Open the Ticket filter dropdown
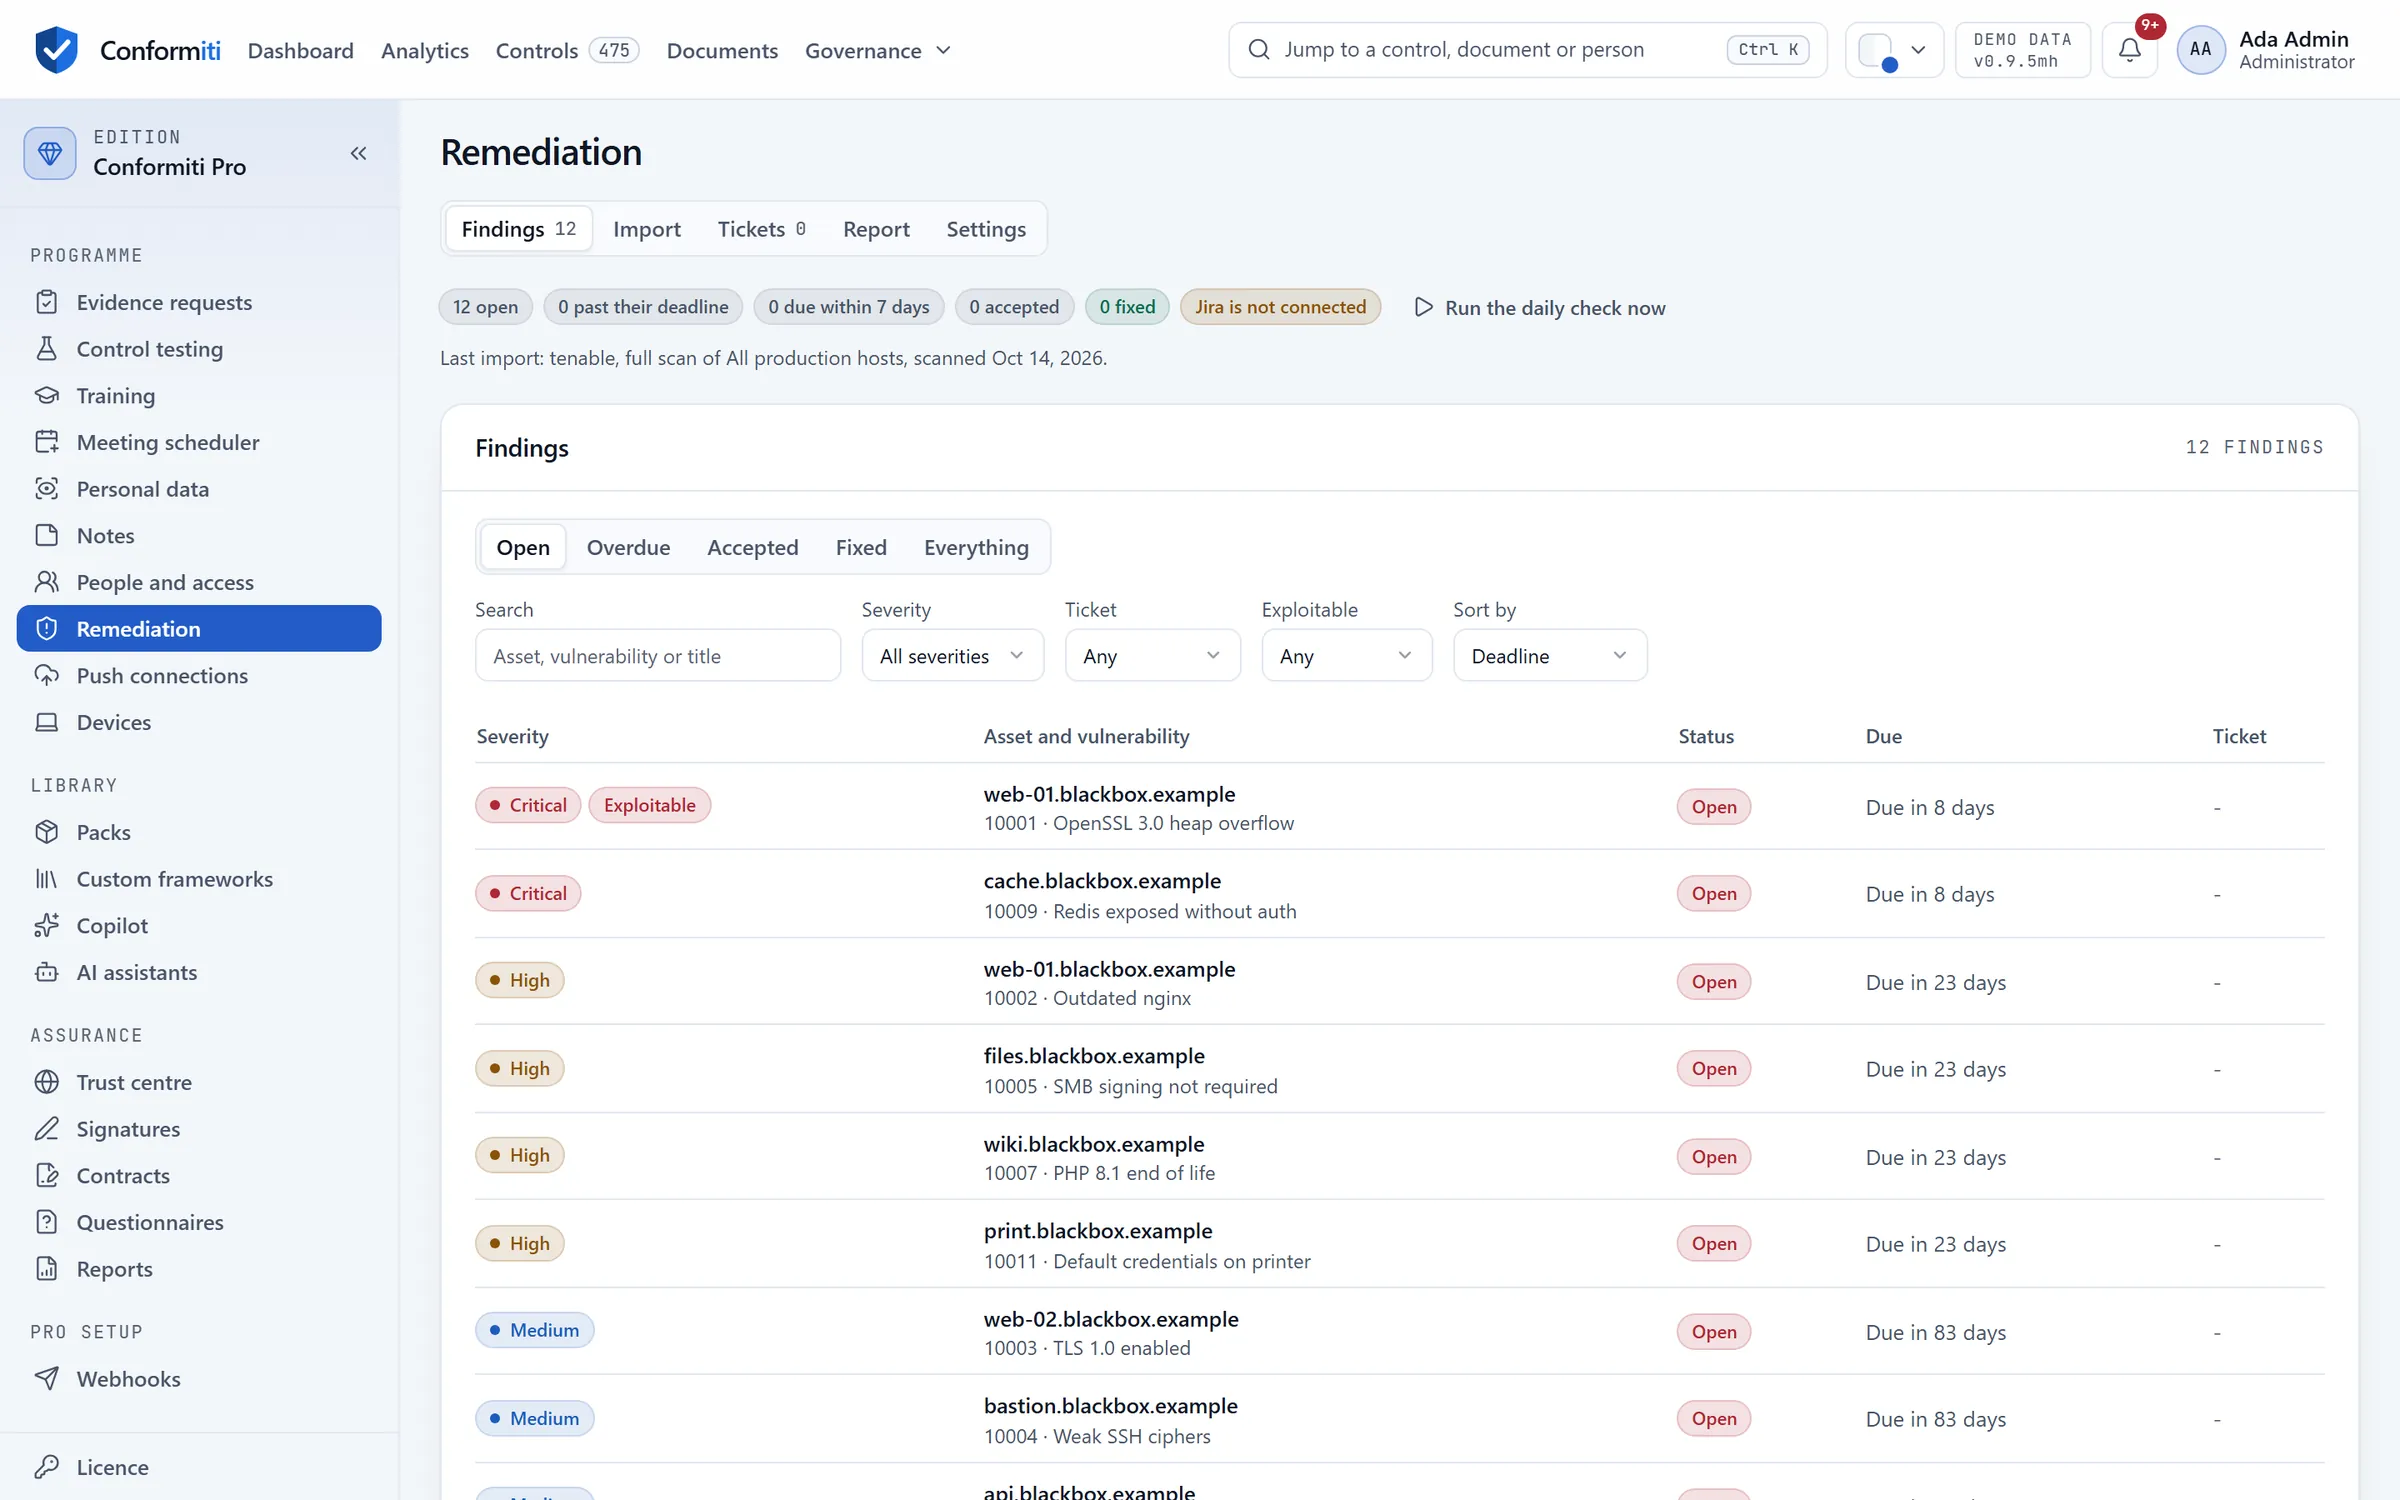Viewport: 2400px width, 1500px height. tap(1152, 656)
